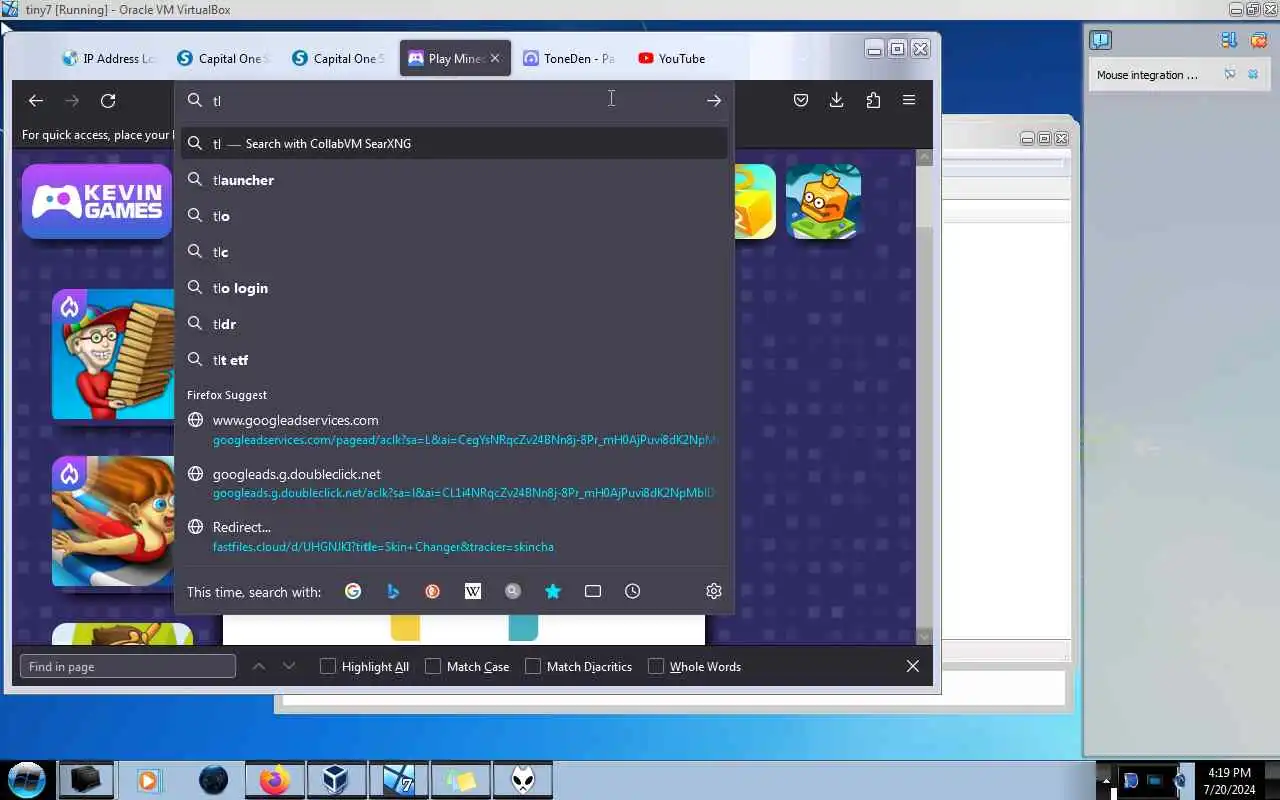Switch to the ToneDen tab
The image size is (1280, 800).
coord(570,58)
